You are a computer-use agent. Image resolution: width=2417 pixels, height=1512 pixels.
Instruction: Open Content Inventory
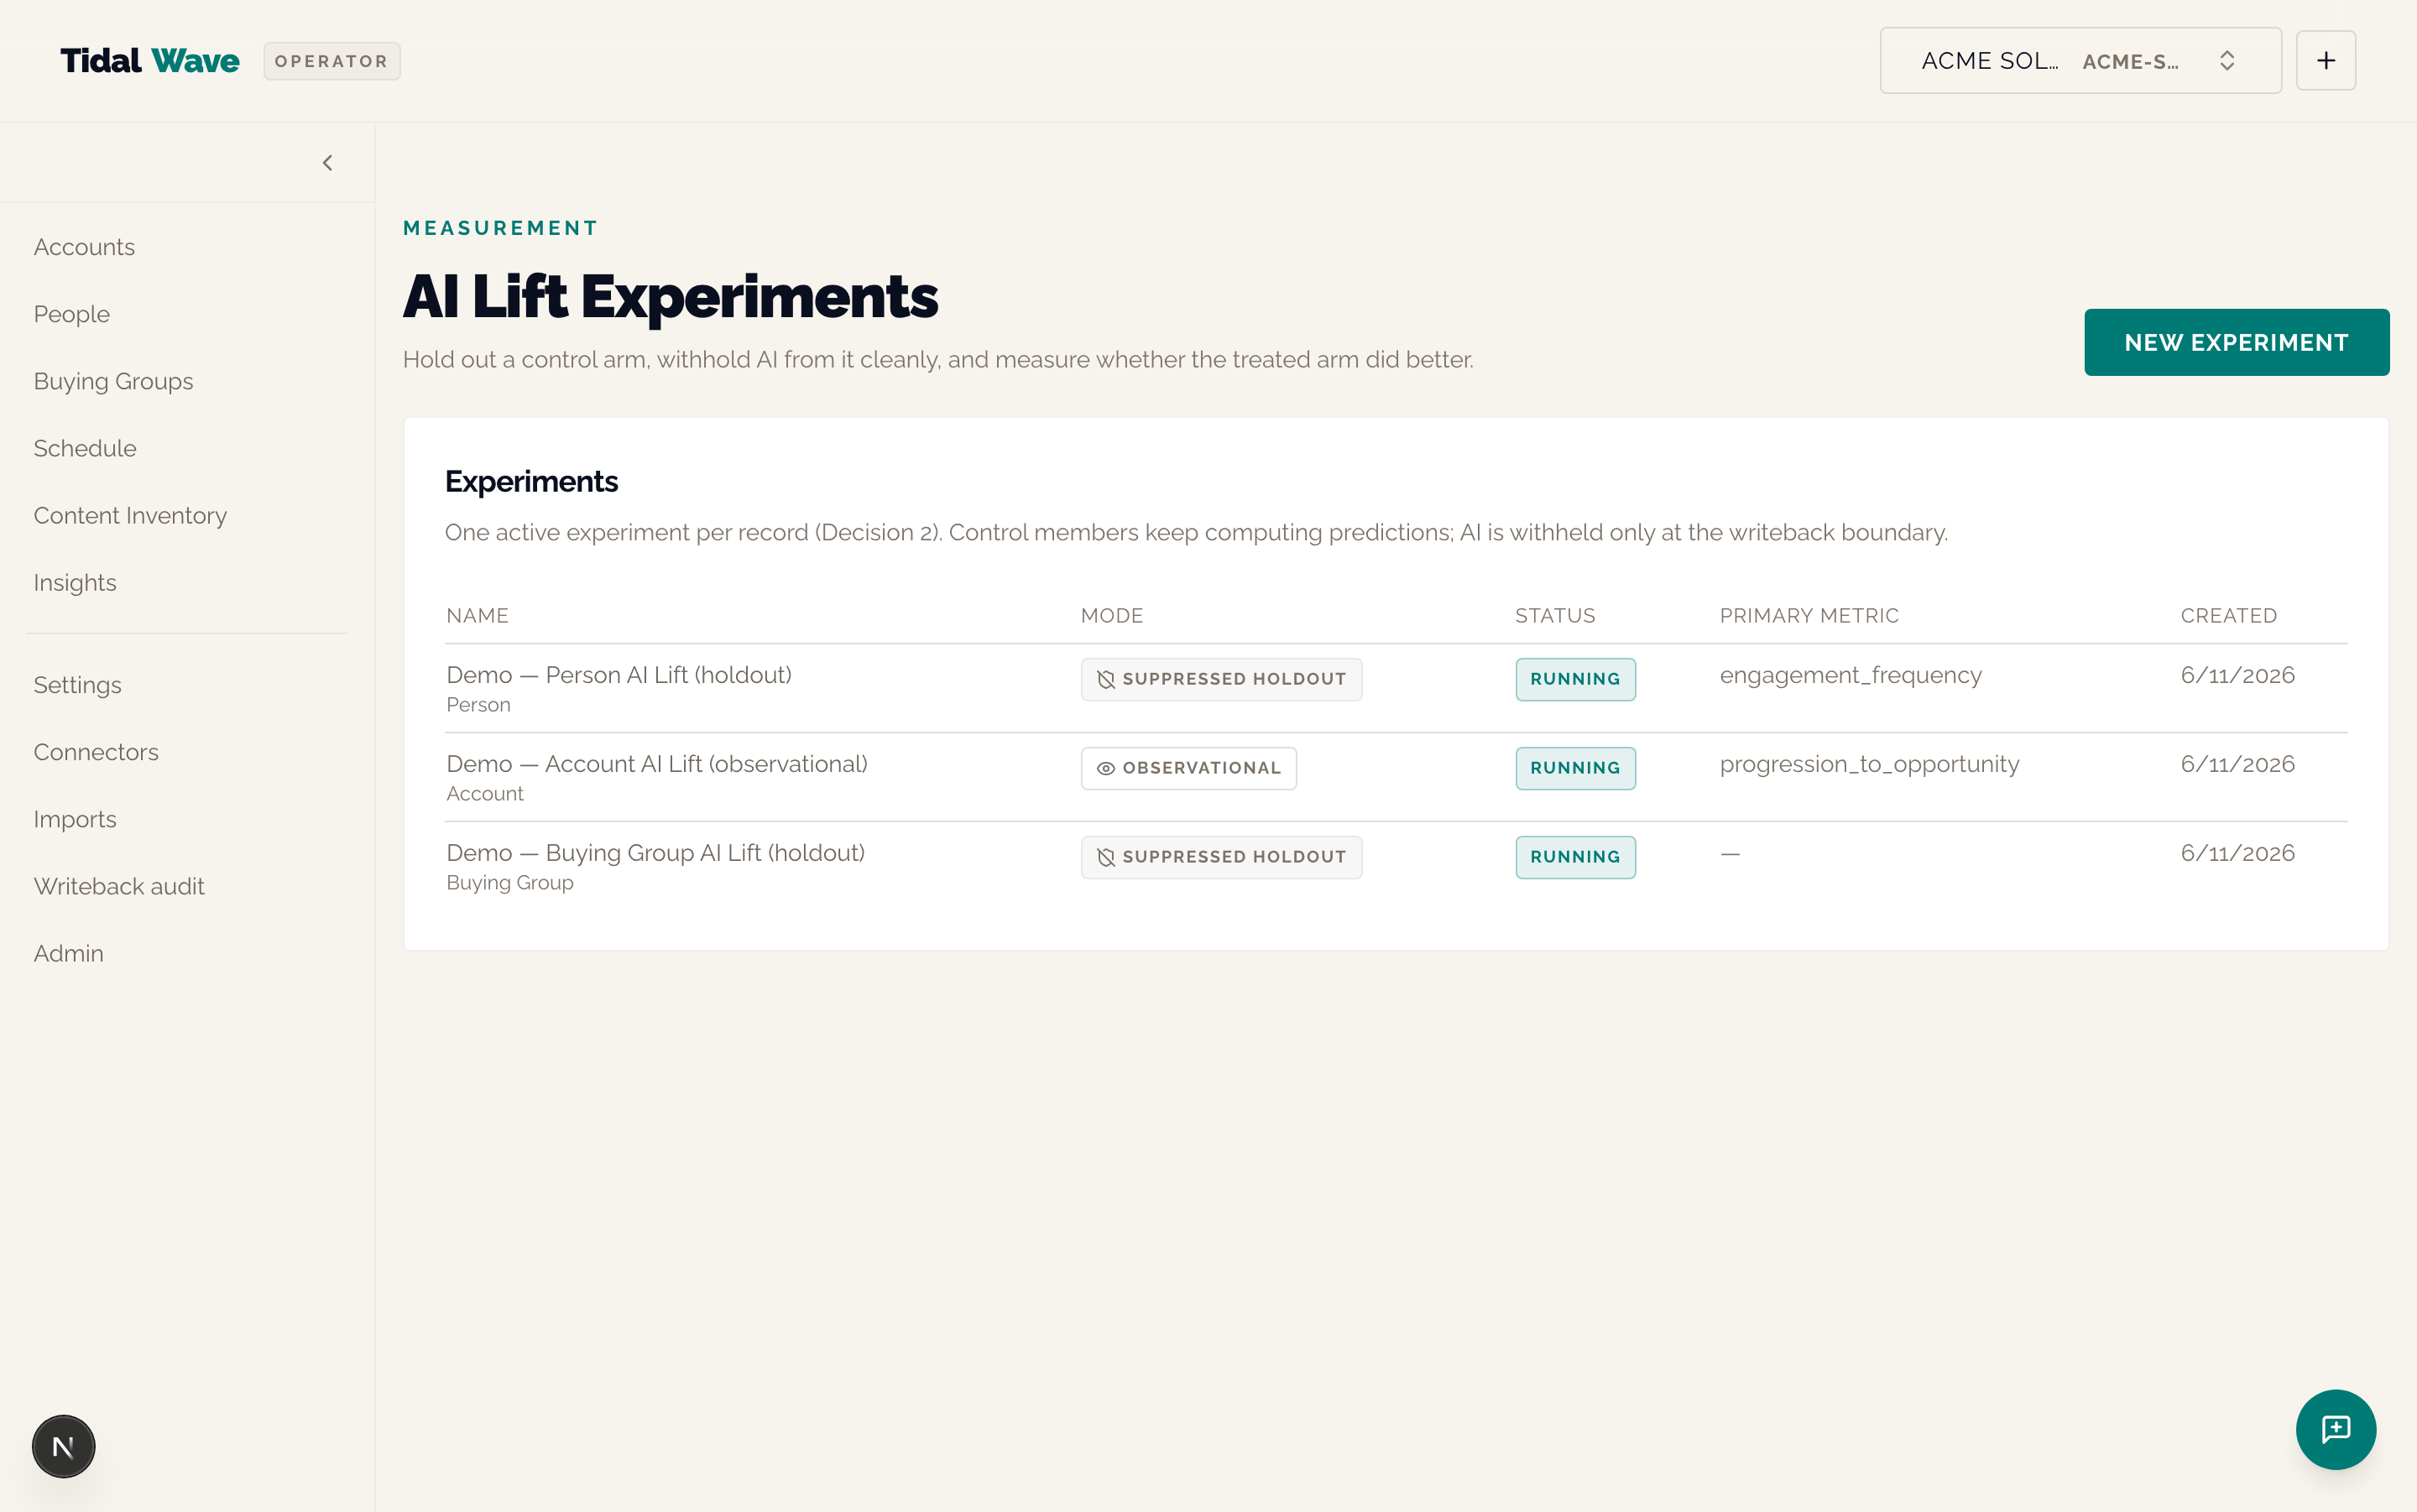tap(130, 515)
